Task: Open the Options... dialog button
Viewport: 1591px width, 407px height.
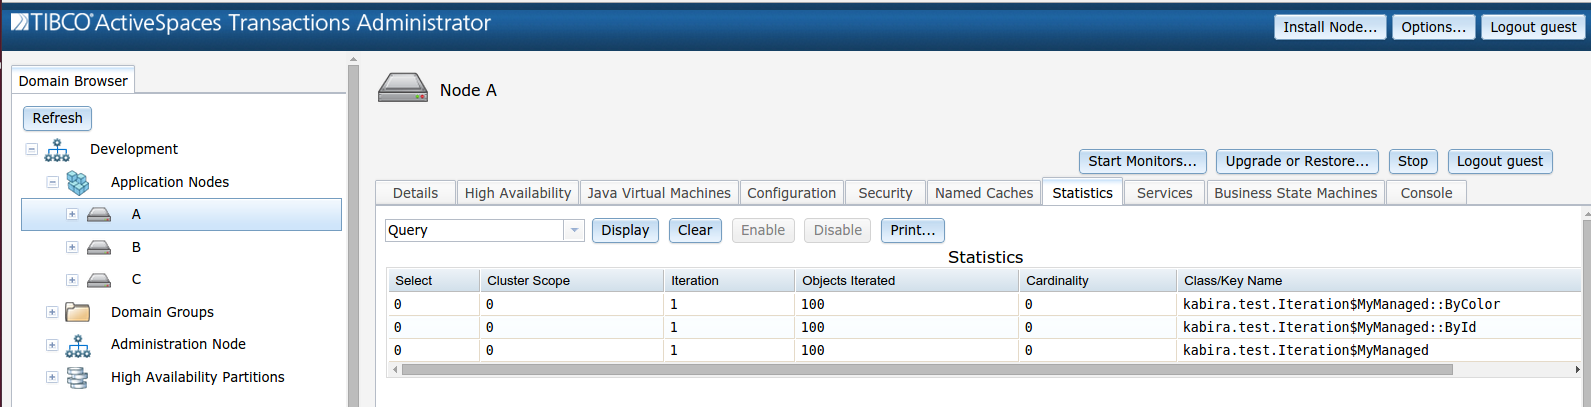Action: 1433,27
